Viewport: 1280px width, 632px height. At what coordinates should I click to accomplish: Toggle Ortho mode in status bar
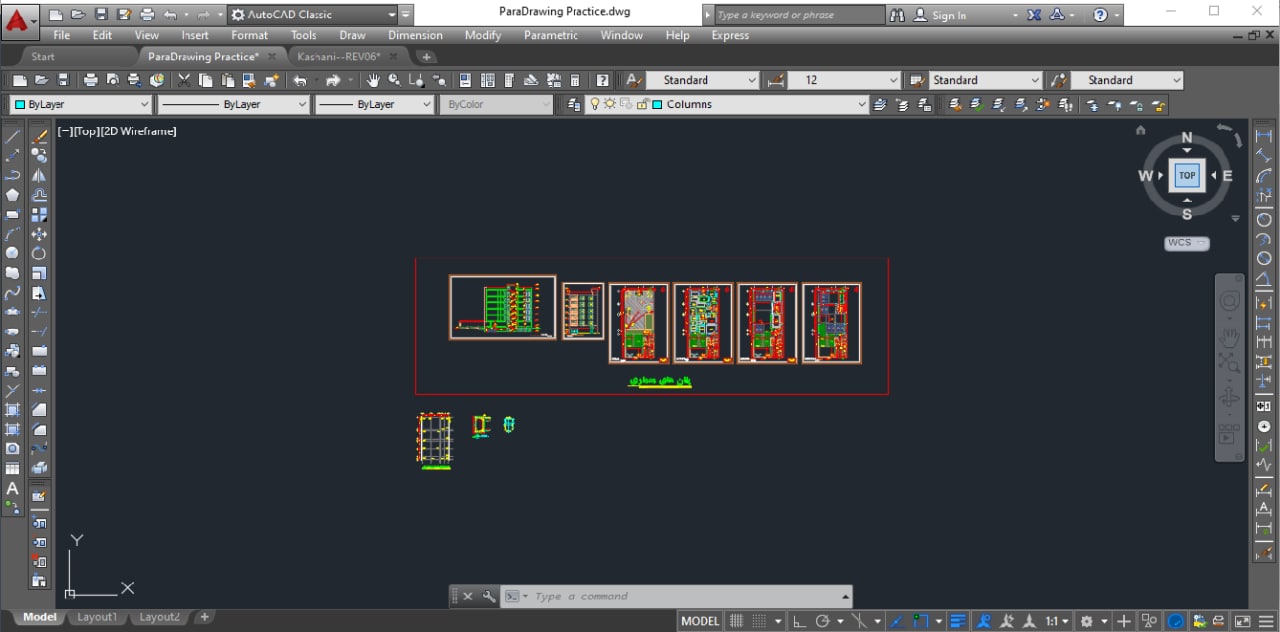coord(800,621)
